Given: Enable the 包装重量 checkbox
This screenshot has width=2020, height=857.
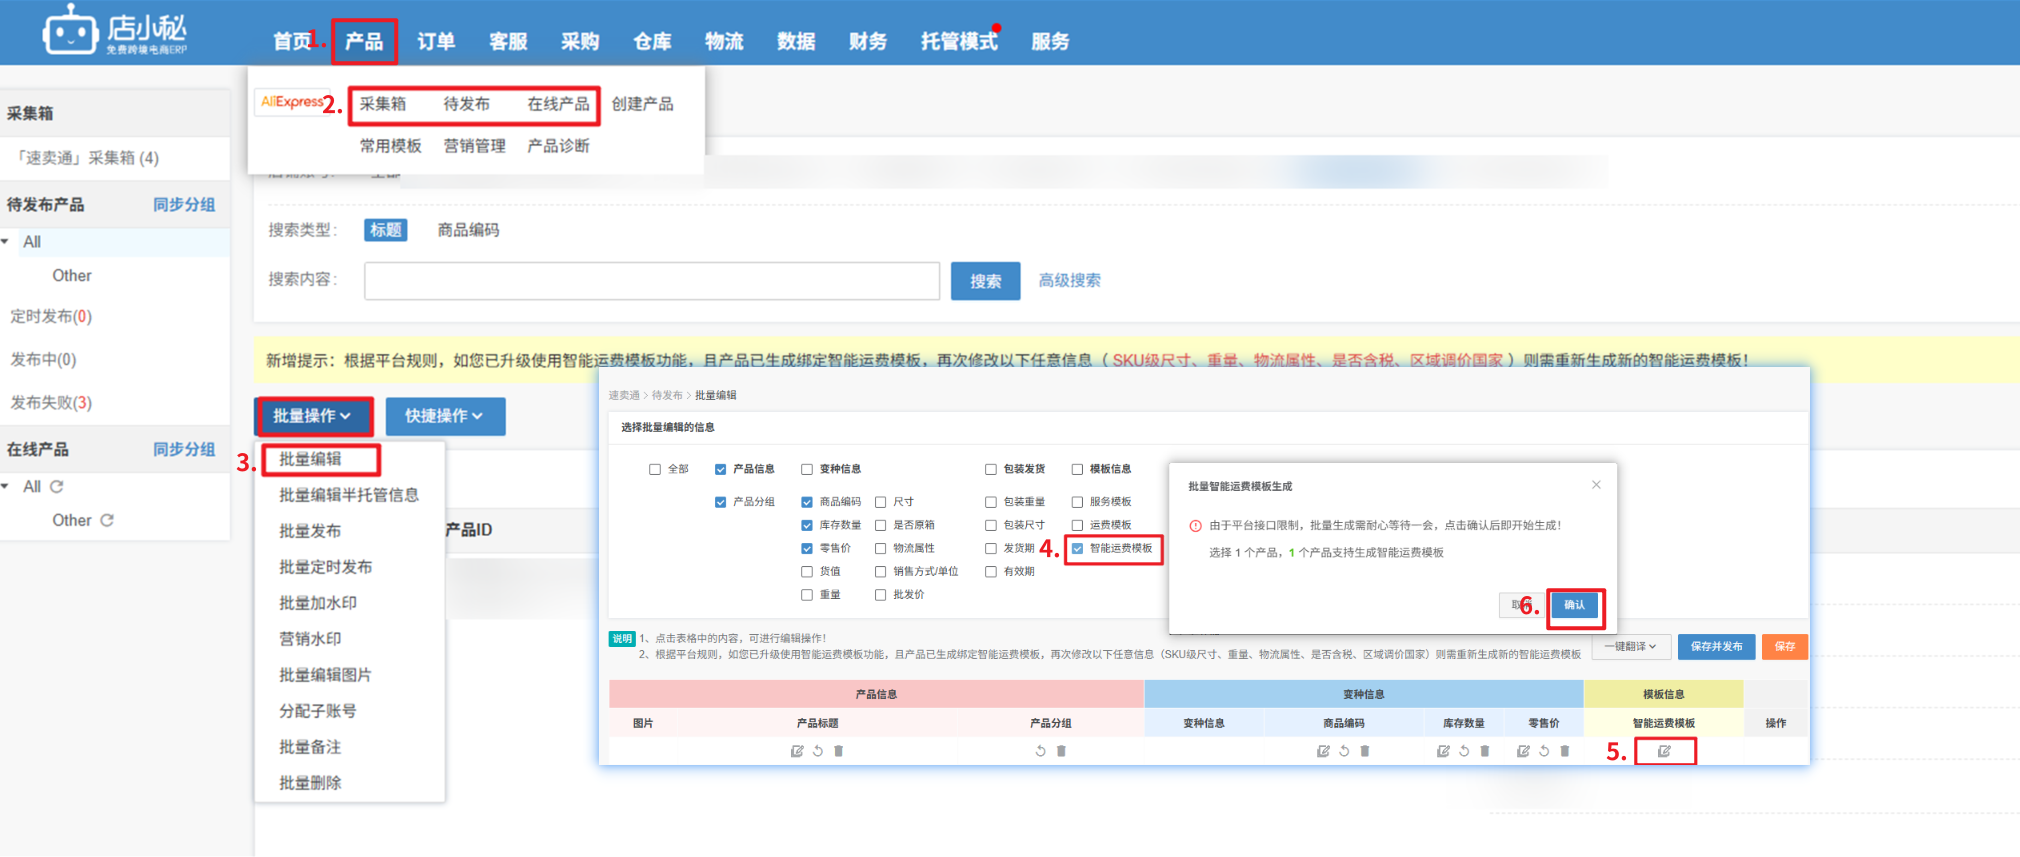Looking at the screenshot, I should coord(991,502).
